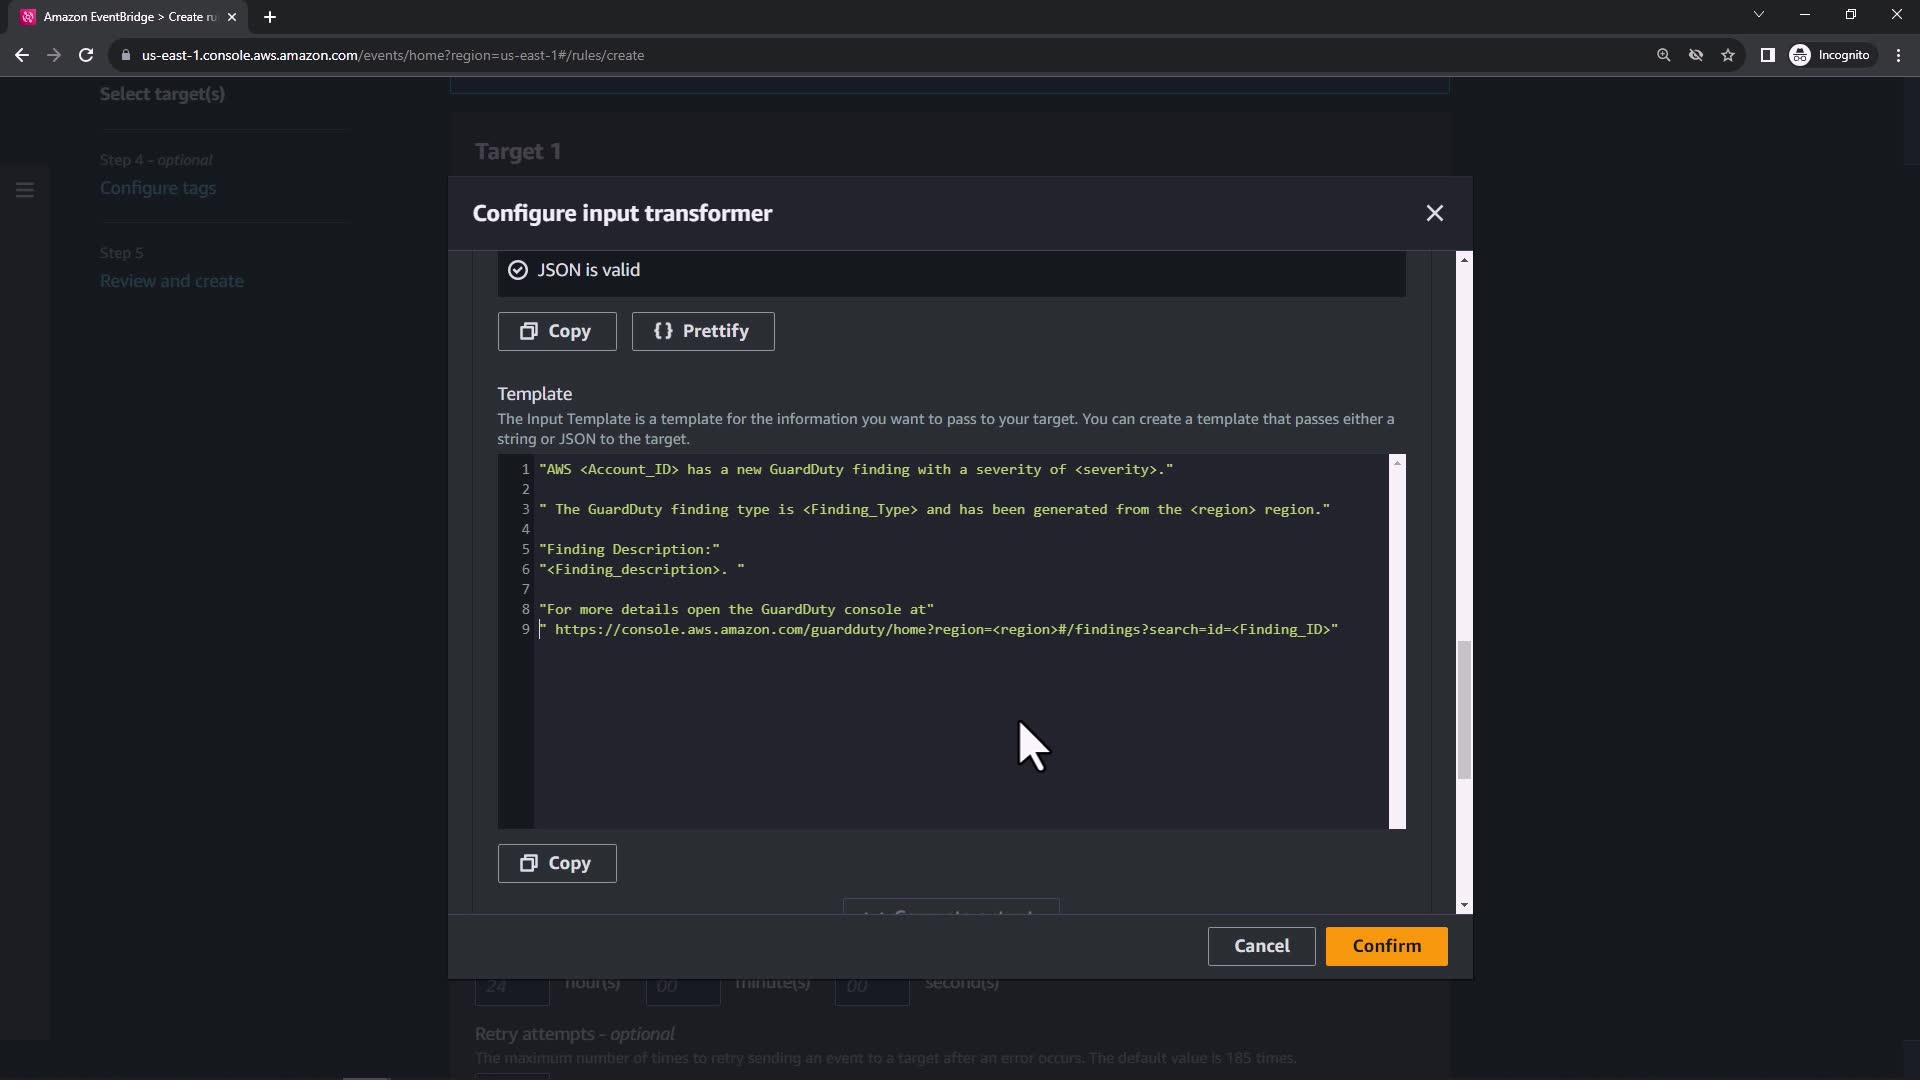Reload the browser page
Image resolution: width=1920 pixels, height=1080 pixels.
[86, 55]
